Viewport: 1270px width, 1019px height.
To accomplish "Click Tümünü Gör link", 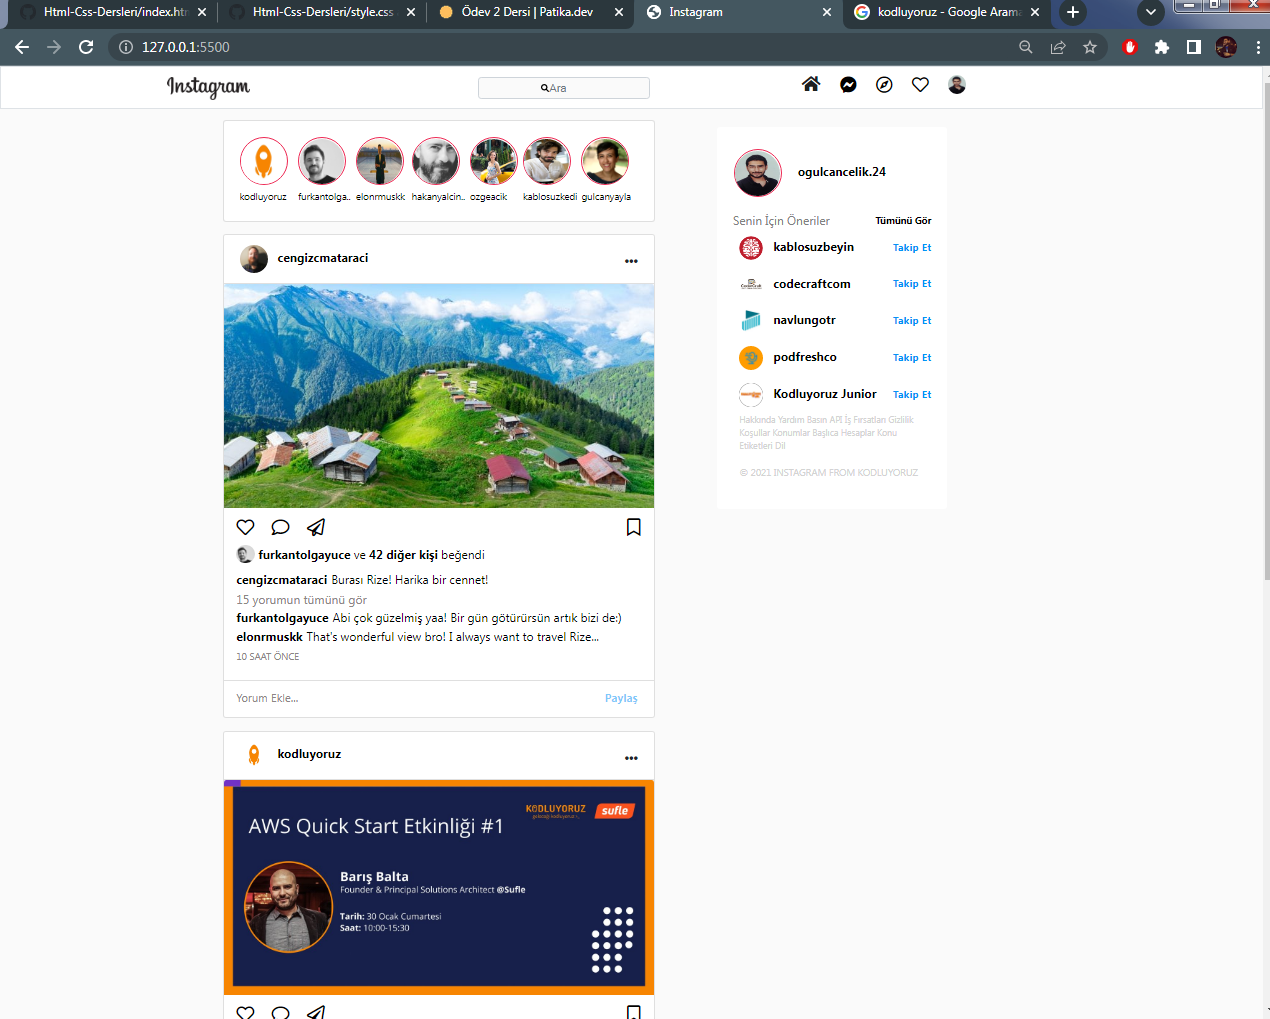I will (x=903, y=221).
